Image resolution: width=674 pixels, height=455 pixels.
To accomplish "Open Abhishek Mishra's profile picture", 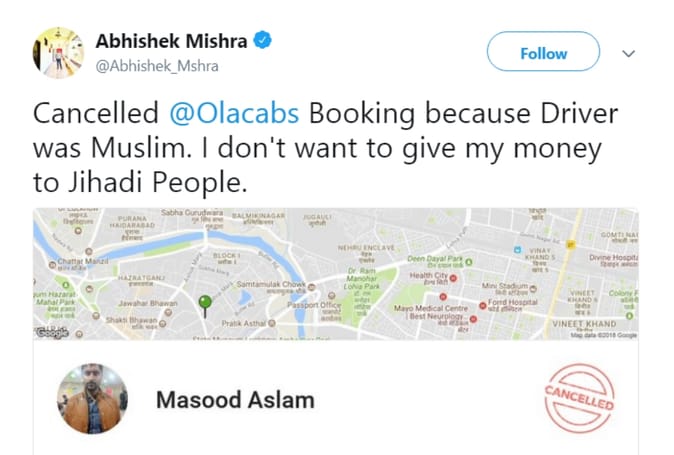I will point(59,52).
